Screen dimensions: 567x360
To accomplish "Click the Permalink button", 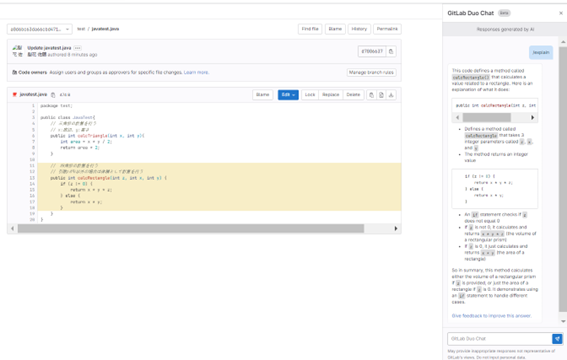I will click(387, 29).
